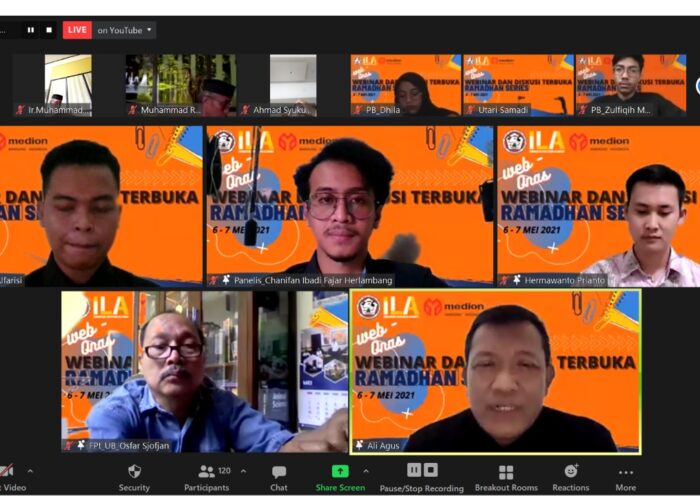This screenshot has width=700, height=496.
Task: Open the 'on YouTube' live stream dropdown
Action: click(125, 30)
